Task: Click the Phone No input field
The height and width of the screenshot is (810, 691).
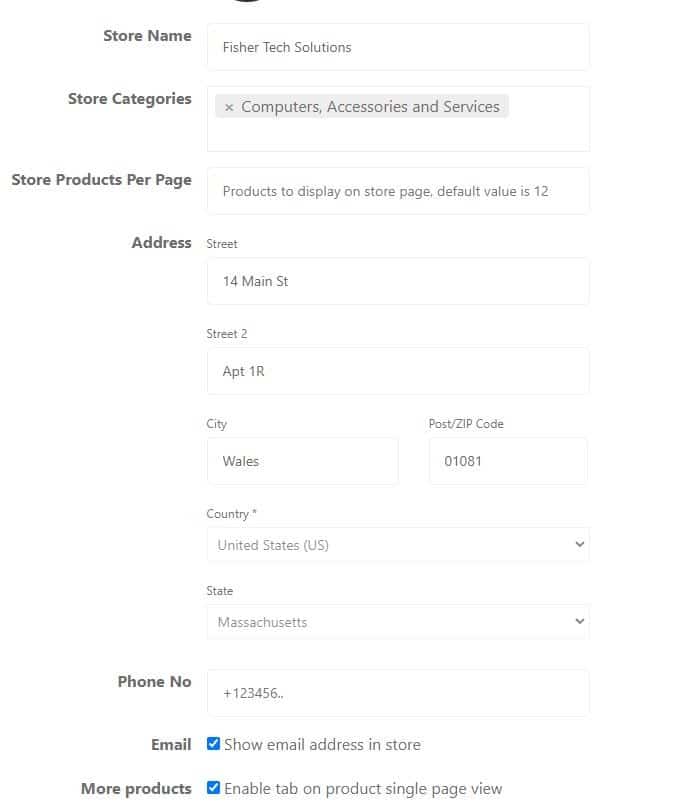Action: (x=398, y=693)
